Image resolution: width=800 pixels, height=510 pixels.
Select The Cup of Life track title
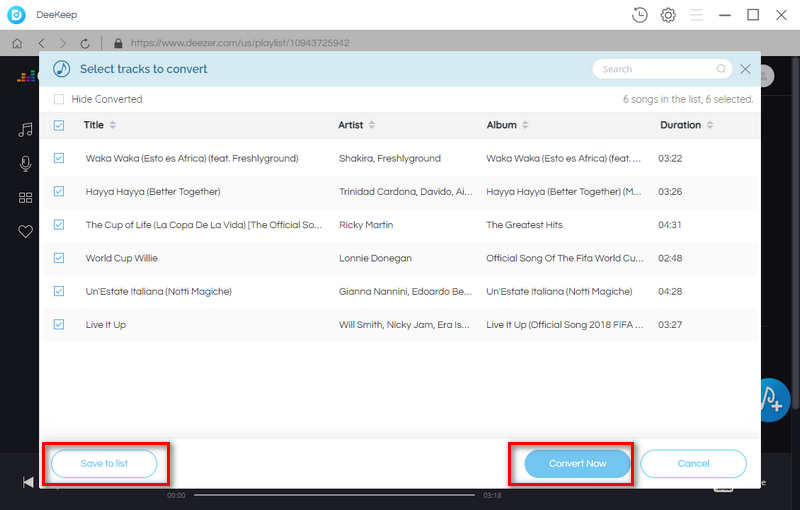(x=204, y=225)
